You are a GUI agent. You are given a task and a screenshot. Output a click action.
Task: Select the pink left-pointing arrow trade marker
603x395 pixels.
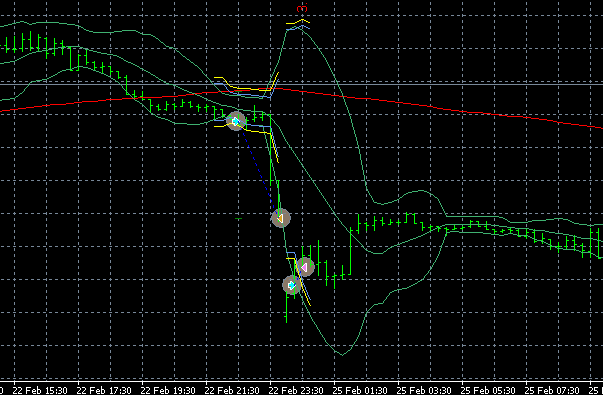(305, 267)
